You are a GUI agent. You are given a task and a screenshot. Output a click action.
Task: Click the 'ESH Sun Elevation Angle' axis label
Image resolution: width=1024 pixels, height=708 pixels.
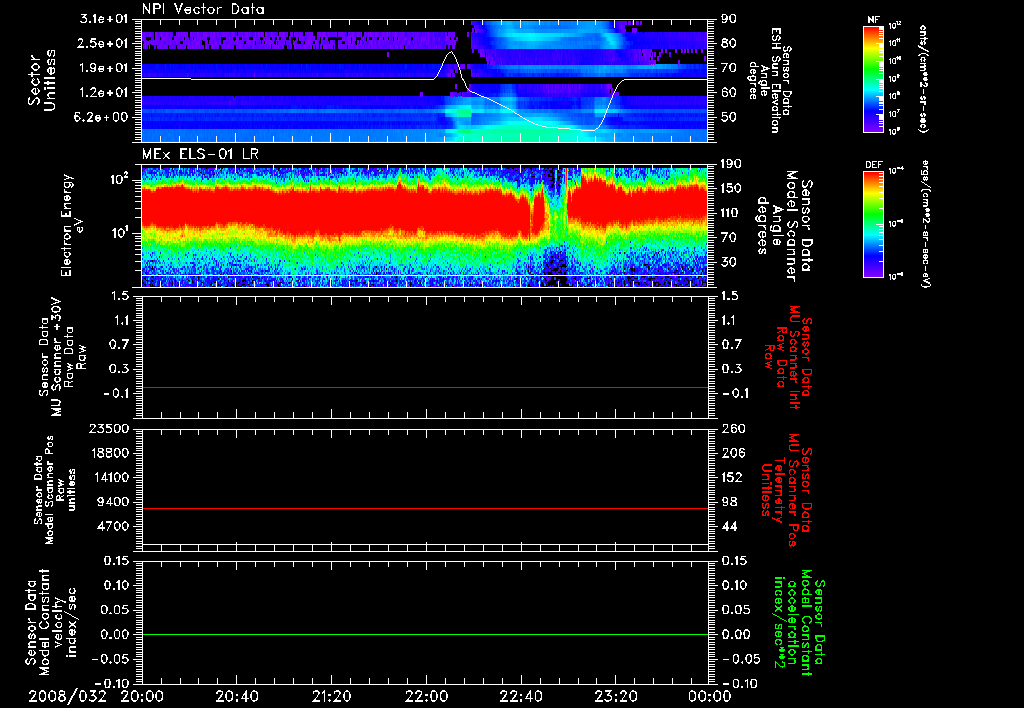tap(770, 80)
